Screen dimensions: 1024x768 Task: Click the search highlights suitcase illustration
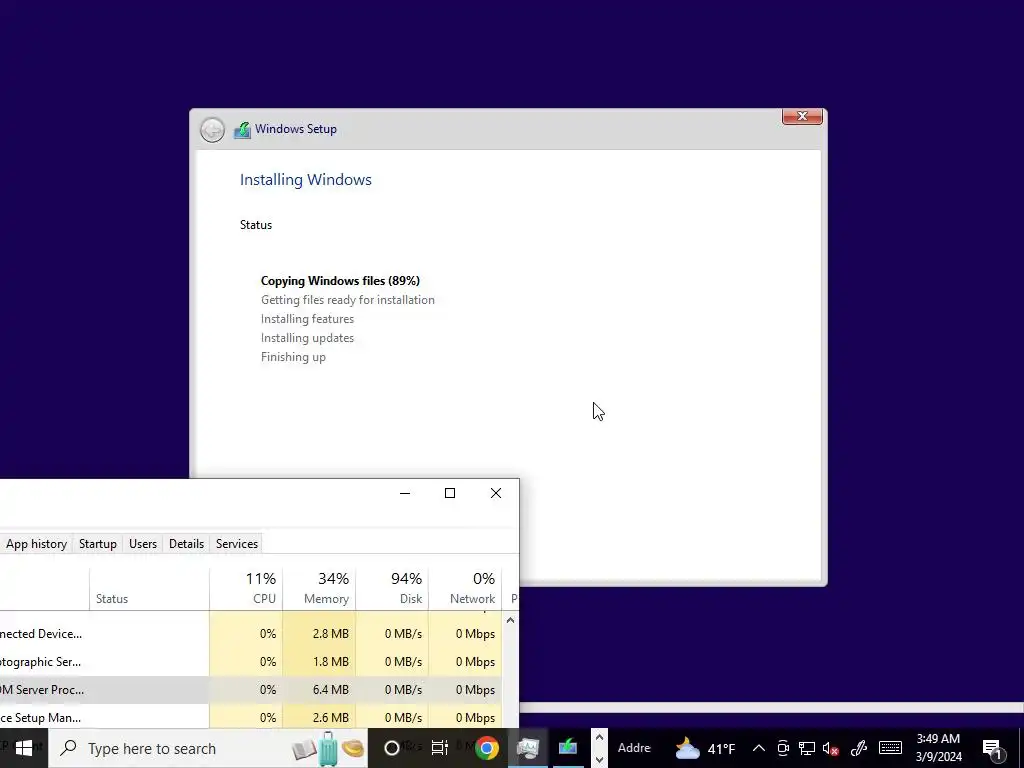pos(328,748)
